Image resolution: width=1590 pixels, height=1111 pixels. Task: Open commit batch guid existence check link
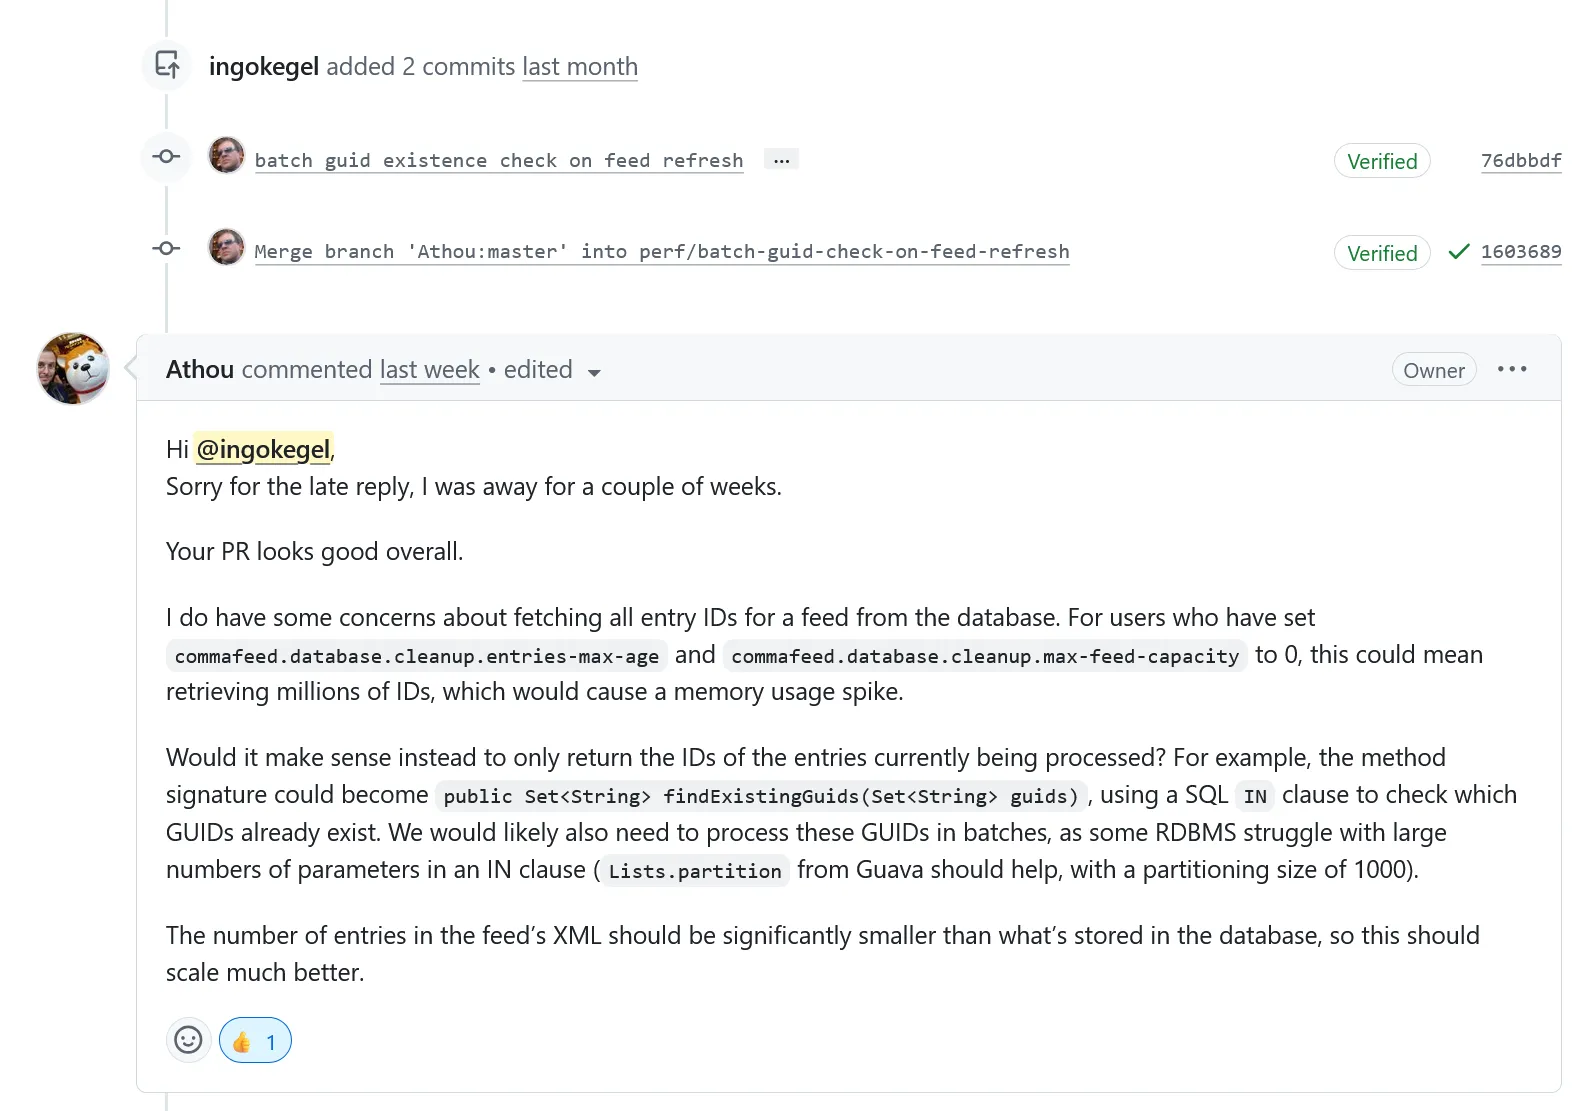498,161
